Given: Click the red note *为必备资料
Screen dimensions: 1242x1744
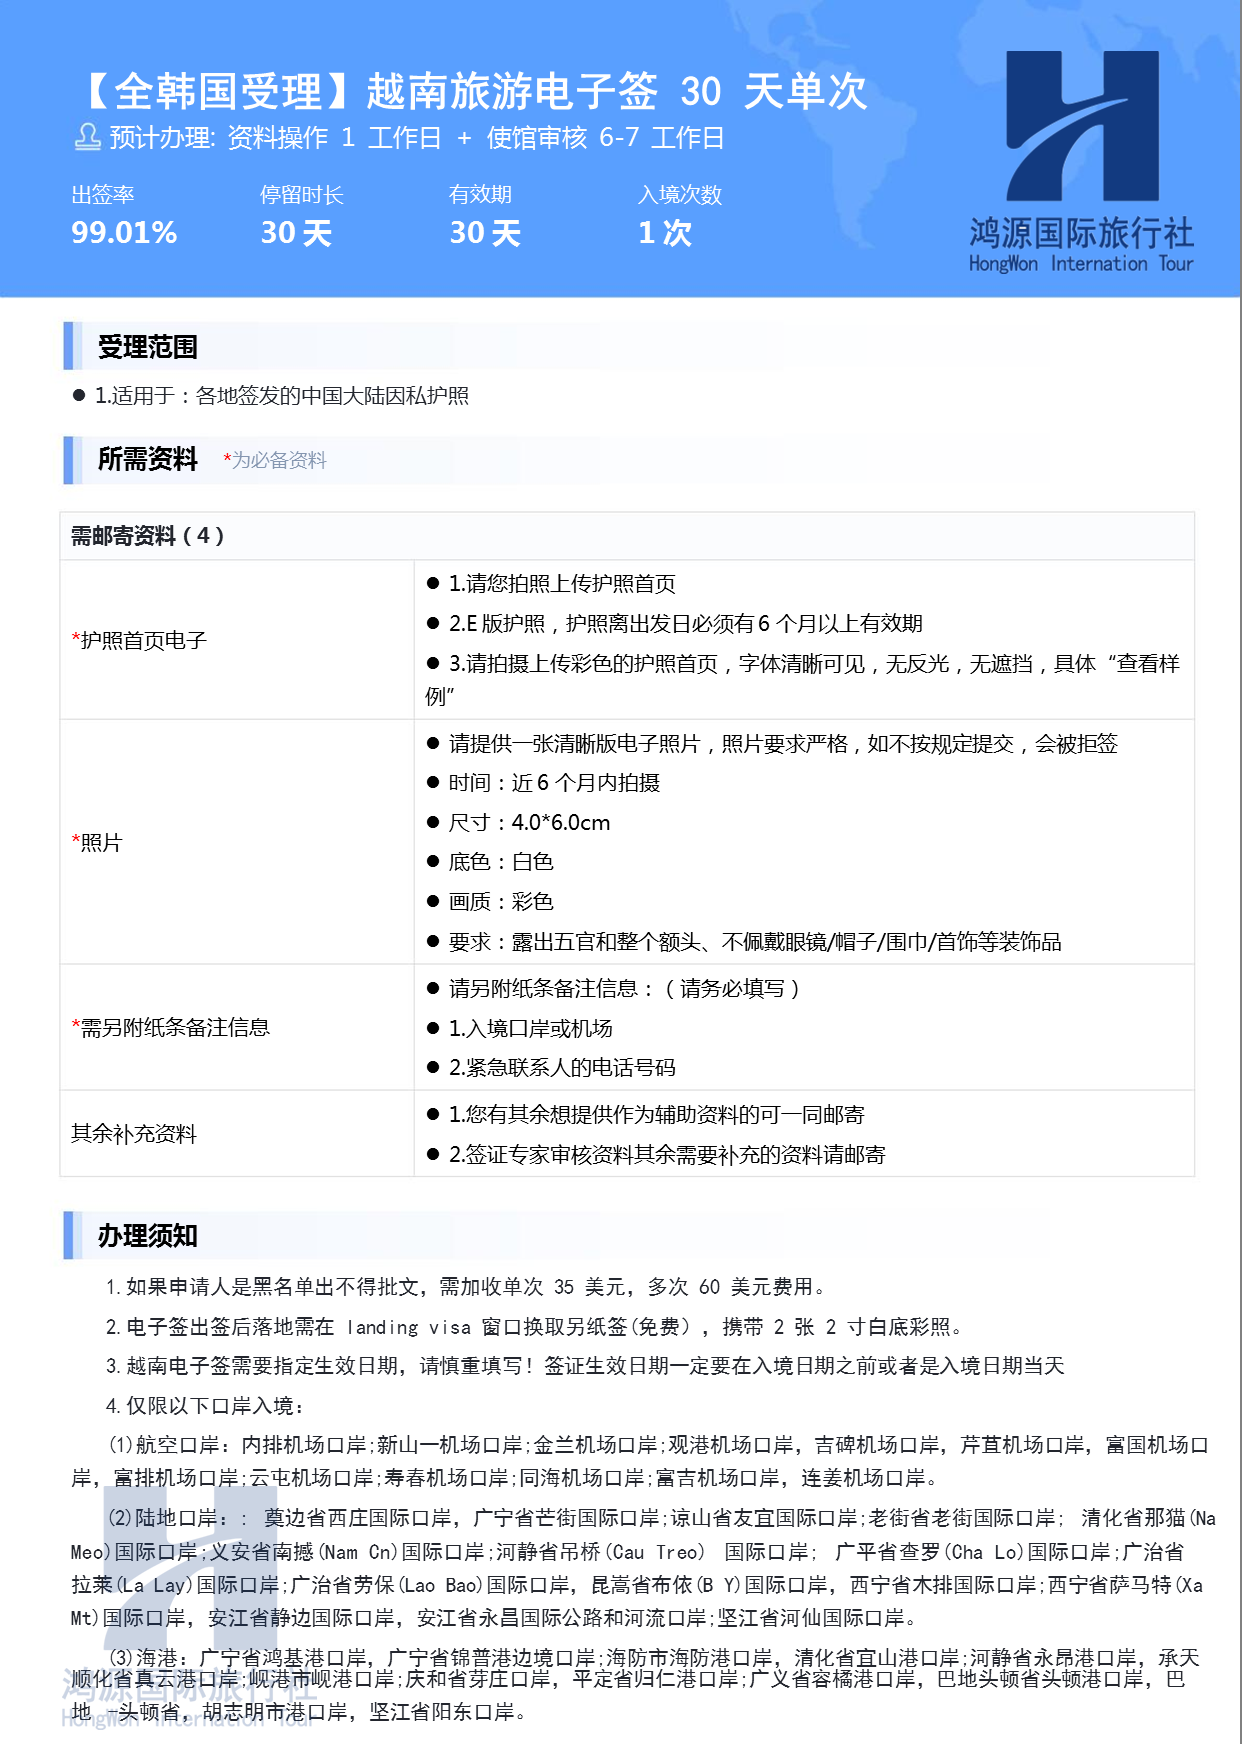Looking at the screenshot, I should point(275,460).
